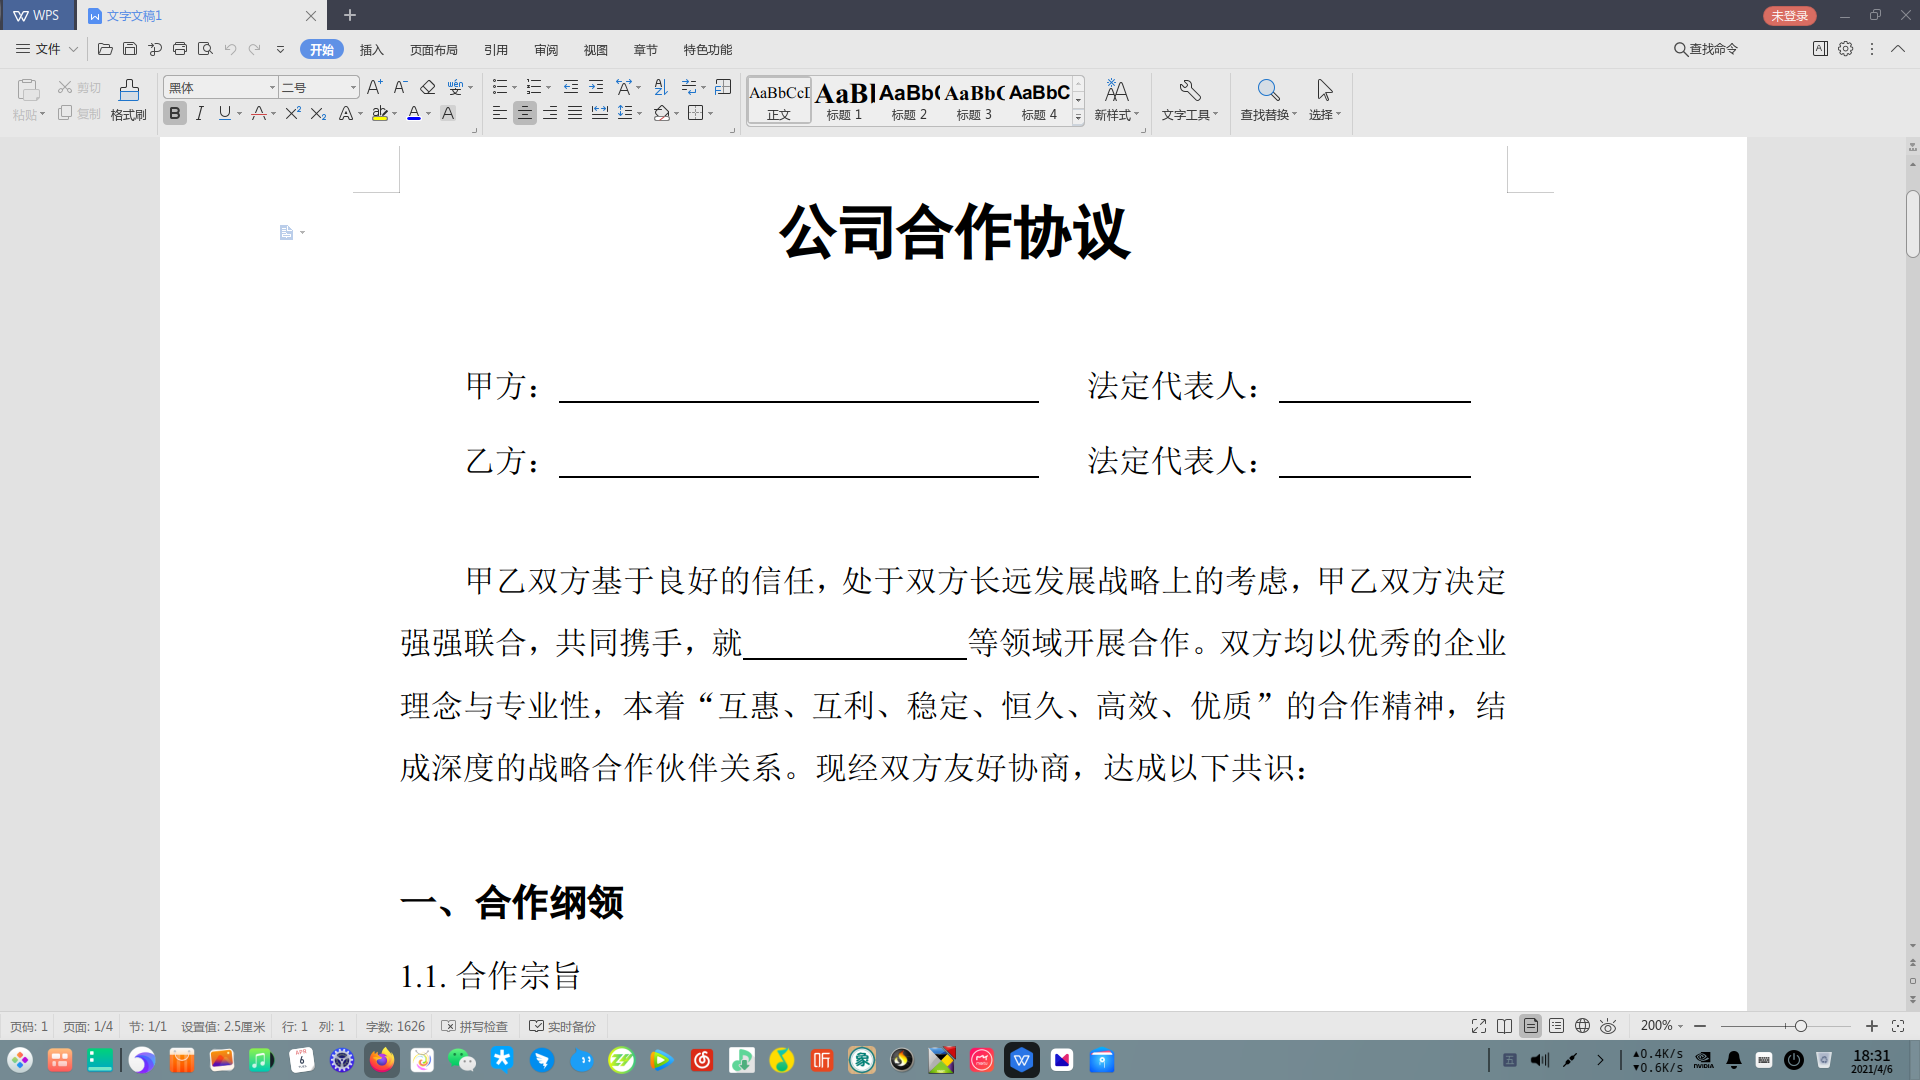Toggle center alignment
This screenshot has height=1080, width=1920.
click(x=524, y=114)
